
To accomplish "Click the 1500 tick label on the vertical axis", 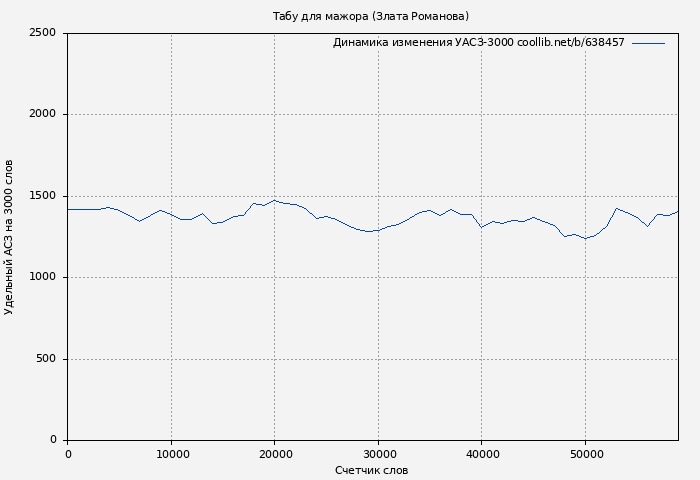I will pyautogui.click(x=42, y=196).
